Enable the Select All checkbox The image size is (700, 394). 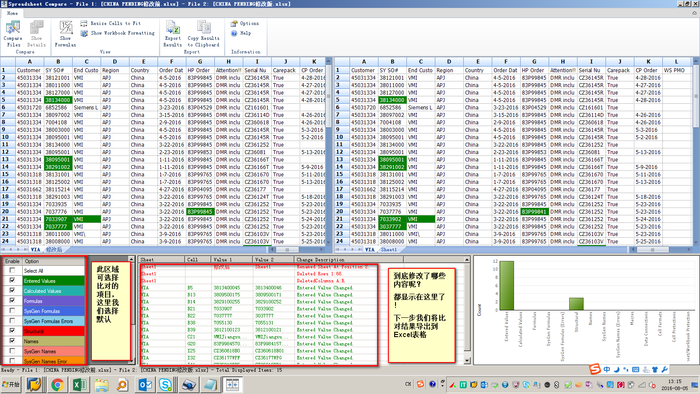[x=12, y=270]
